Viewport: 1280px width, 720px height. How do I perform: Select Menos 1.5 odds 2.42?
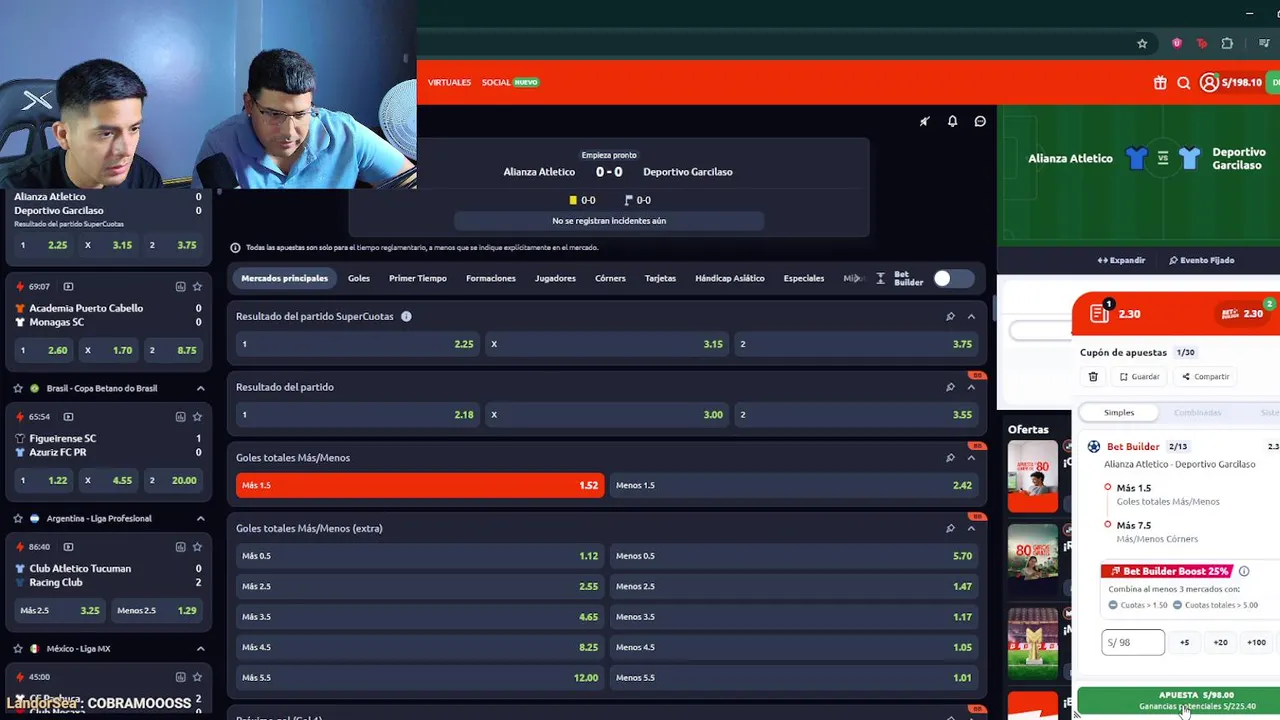click(x=793, y=485)
